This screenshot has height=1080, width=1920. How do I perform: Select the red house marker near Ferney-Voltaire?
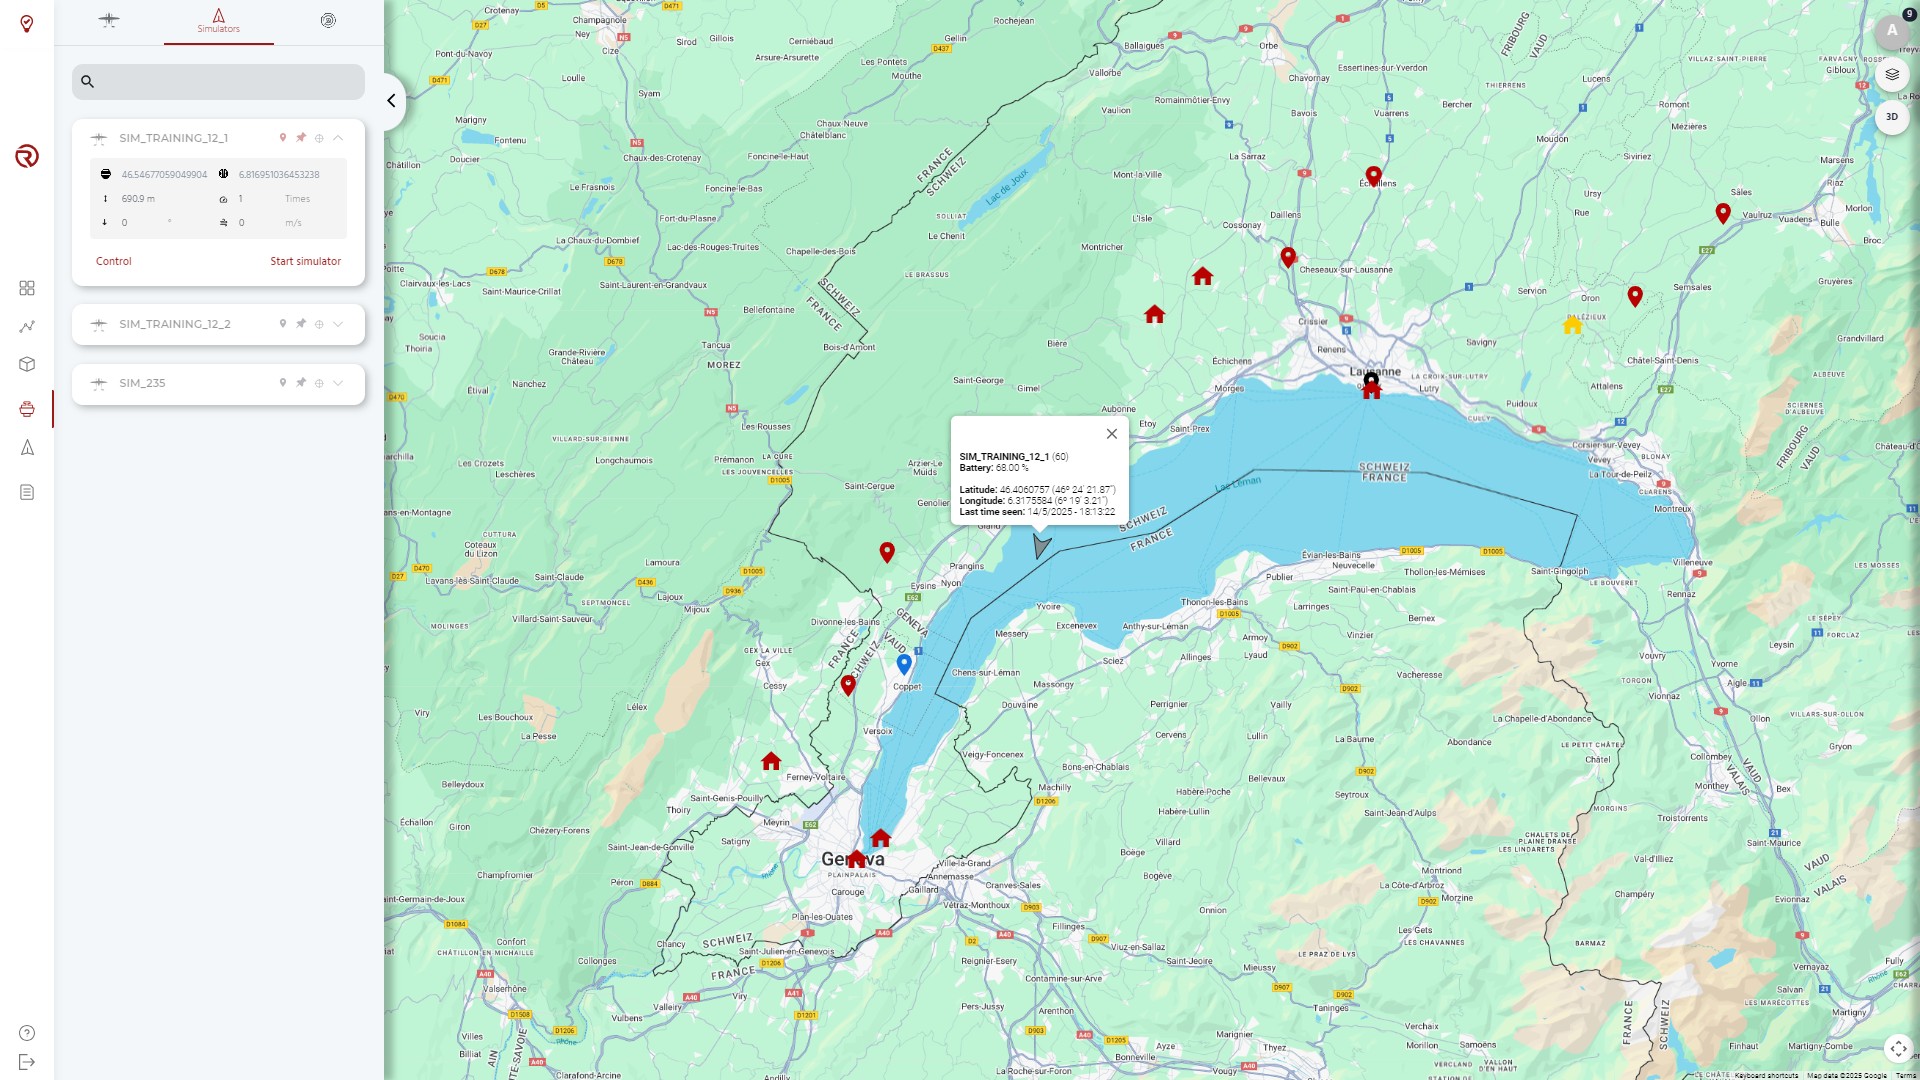[771, 761]
